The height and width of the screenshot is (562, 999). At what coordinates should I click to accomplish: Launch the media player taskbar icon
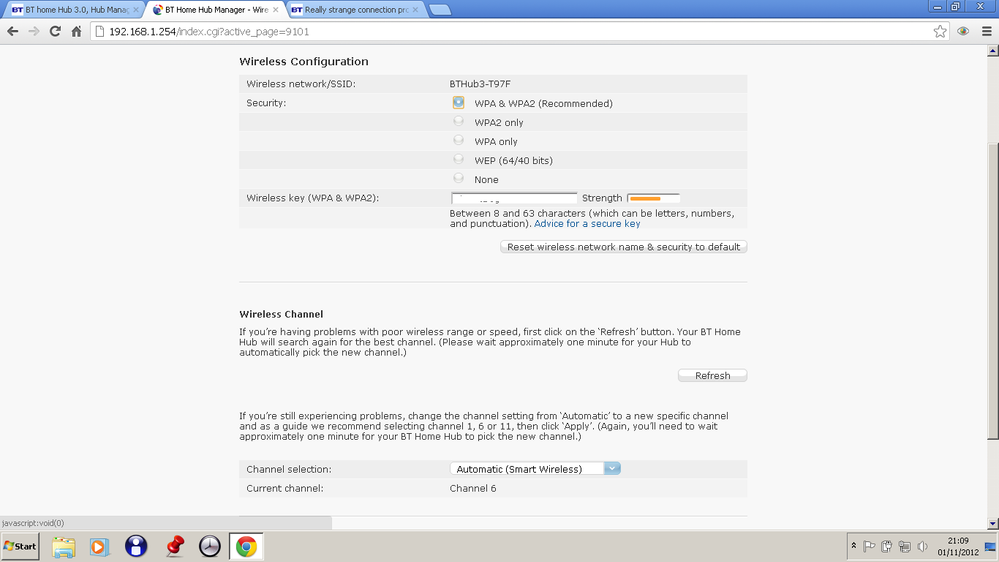[99, 547]
